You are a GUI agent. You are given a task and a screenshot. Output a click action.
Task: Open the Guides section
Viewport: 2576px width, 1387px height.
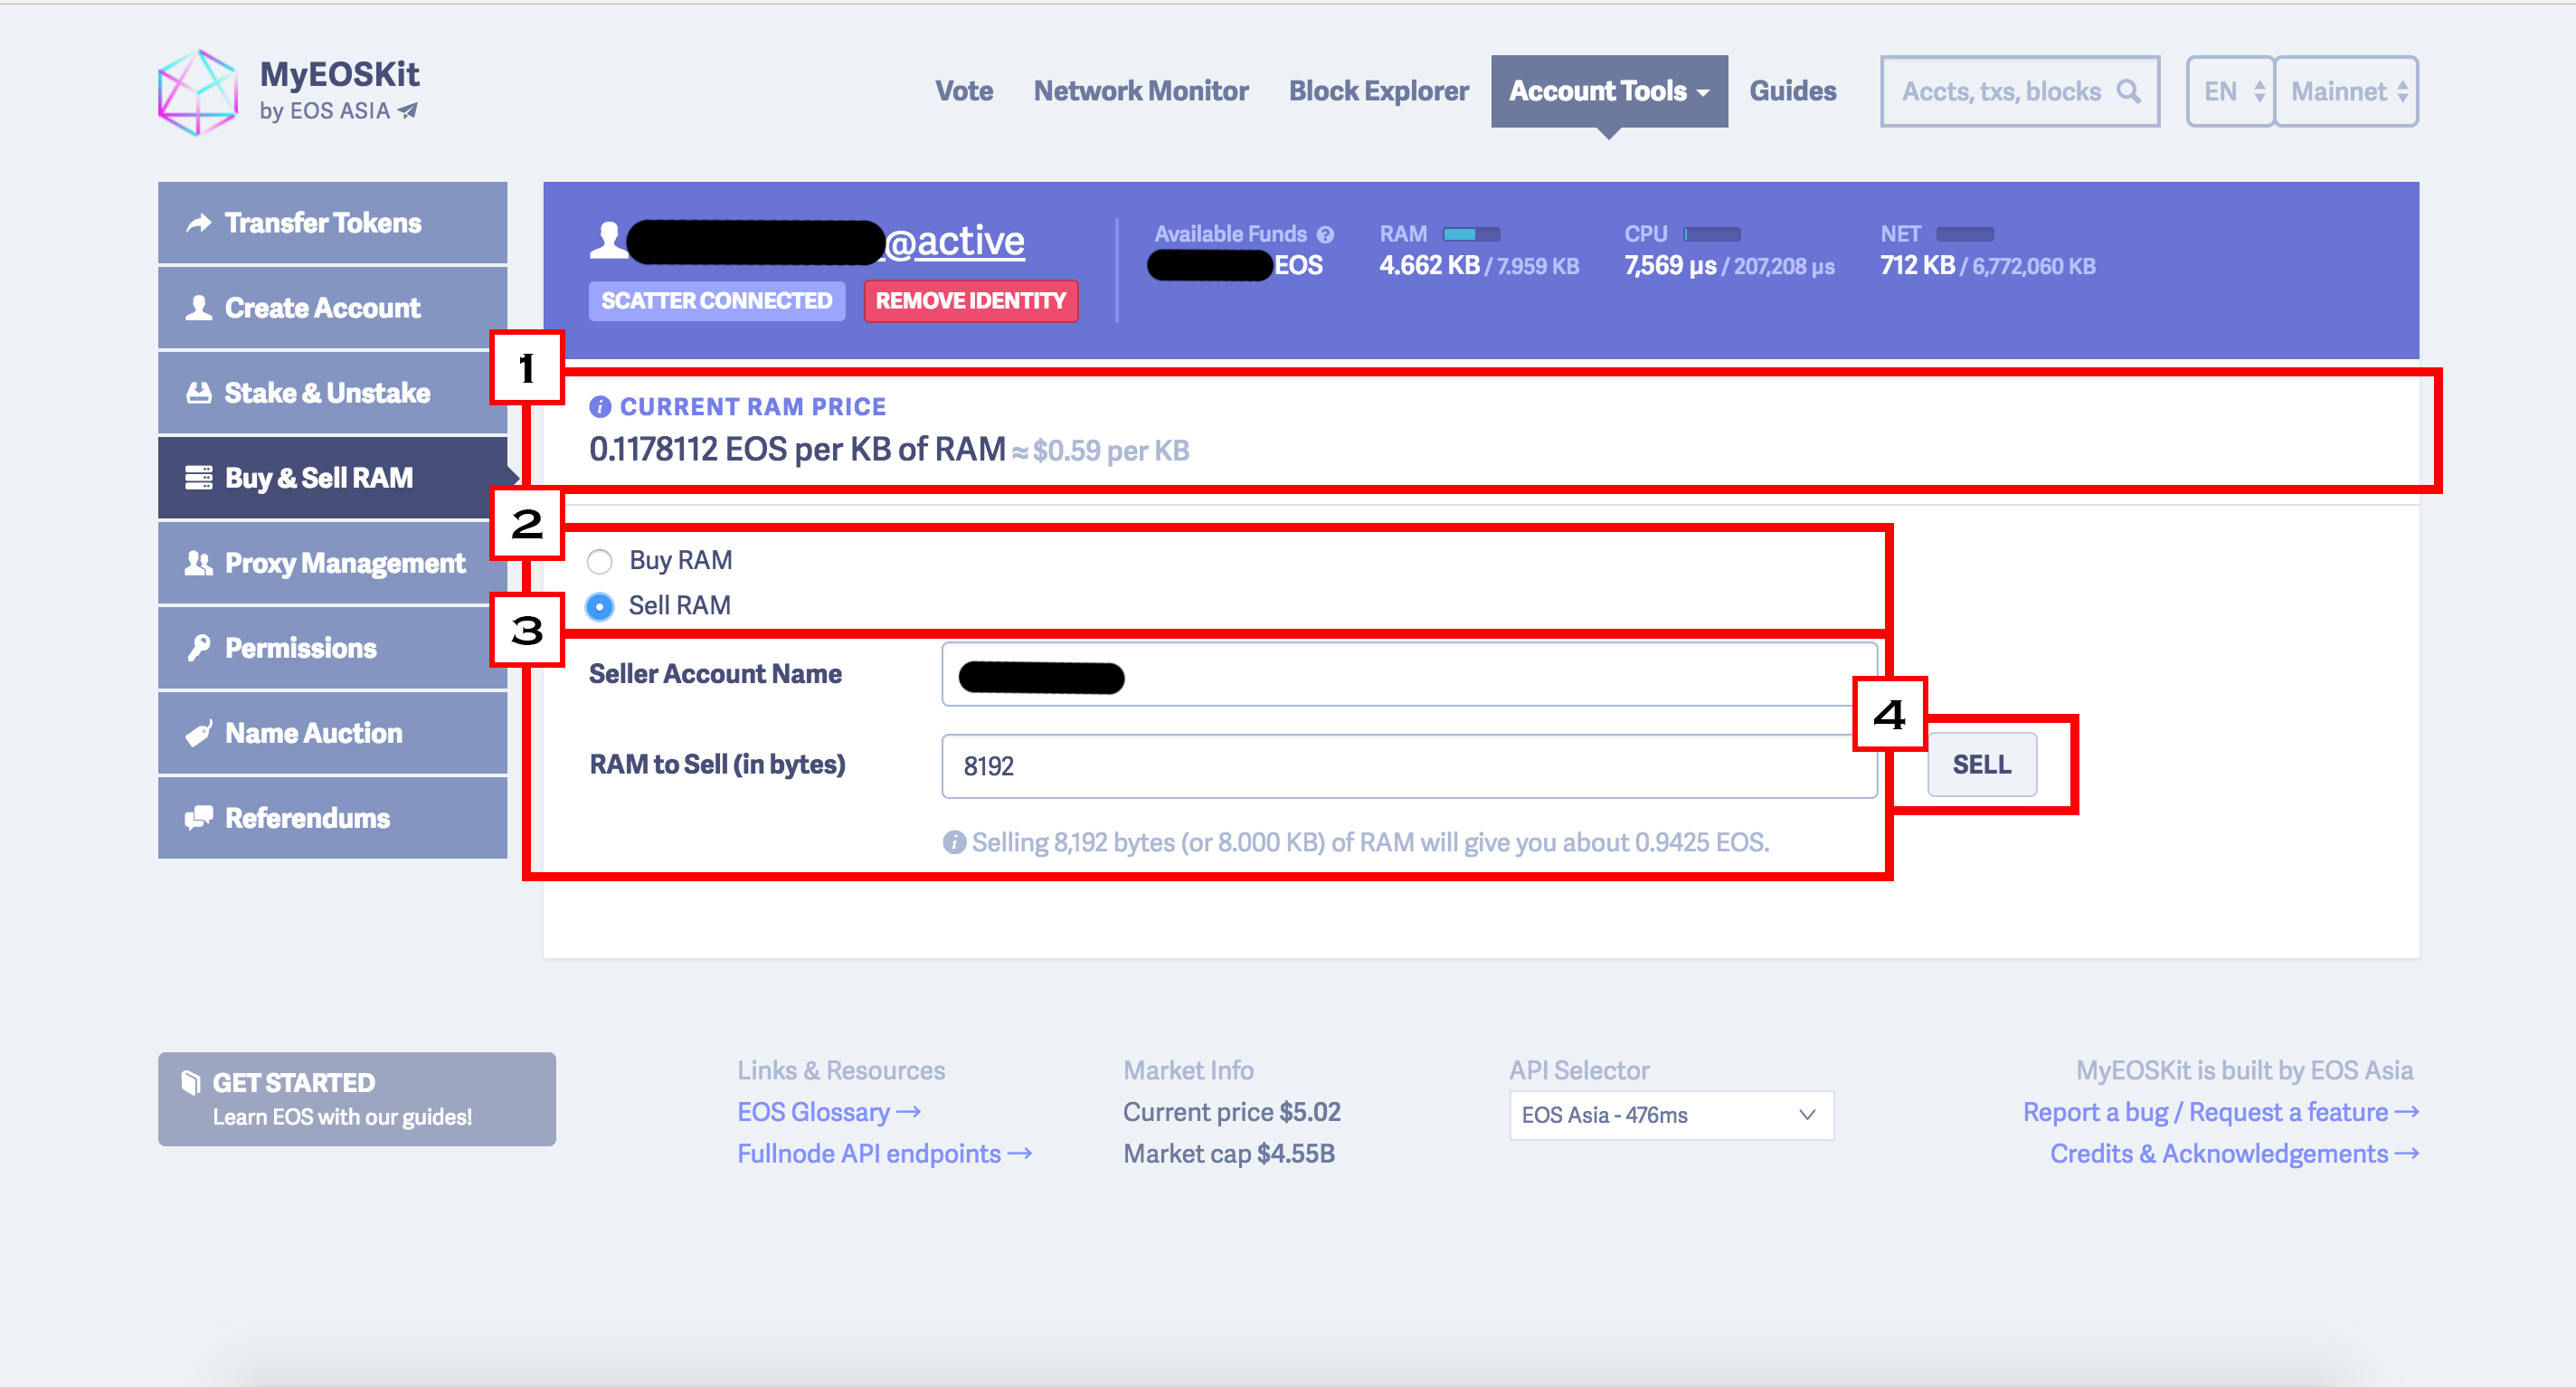tap(1792, 91)
